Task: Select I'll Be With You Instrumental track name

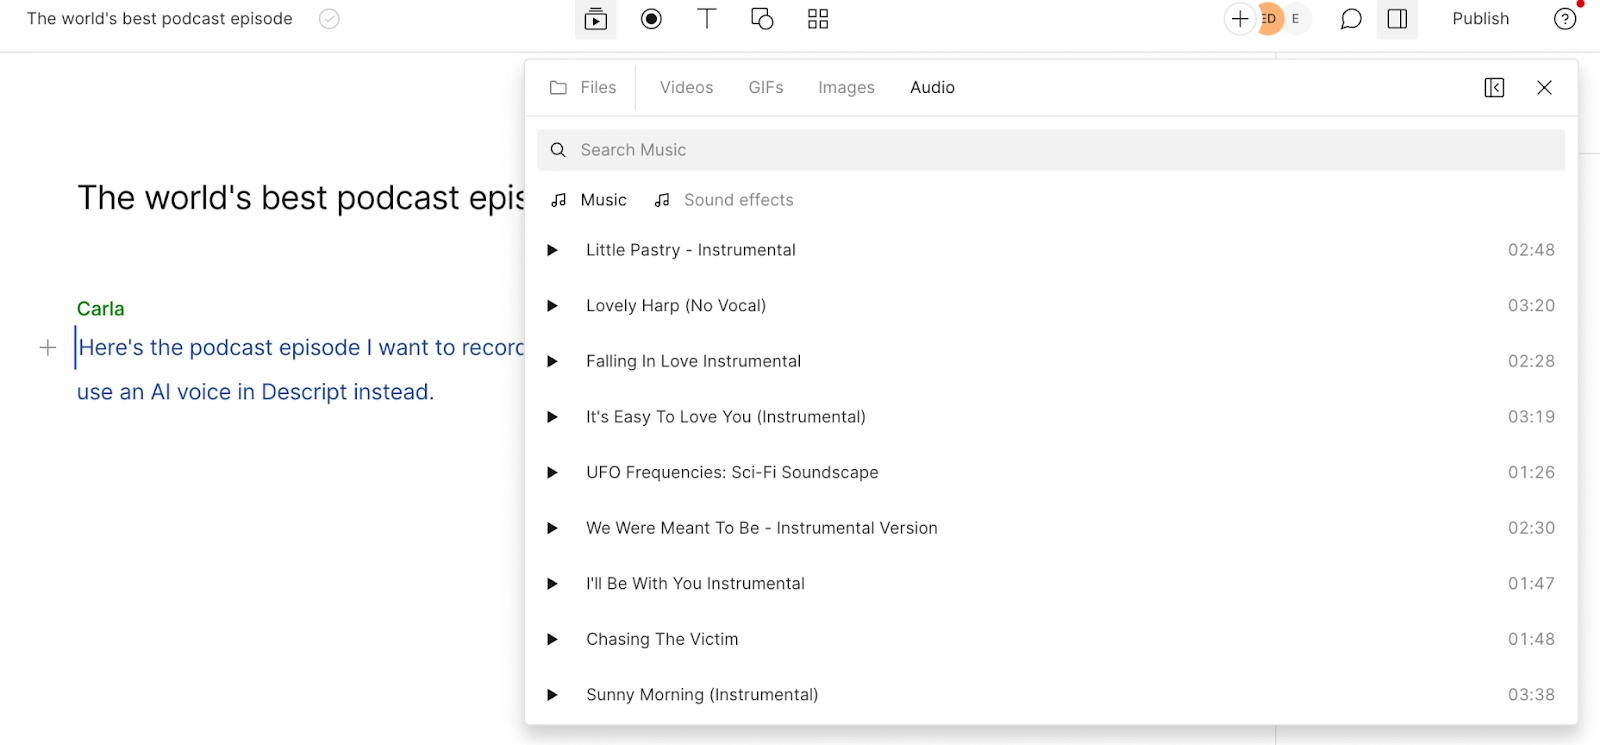Action: 695,584
